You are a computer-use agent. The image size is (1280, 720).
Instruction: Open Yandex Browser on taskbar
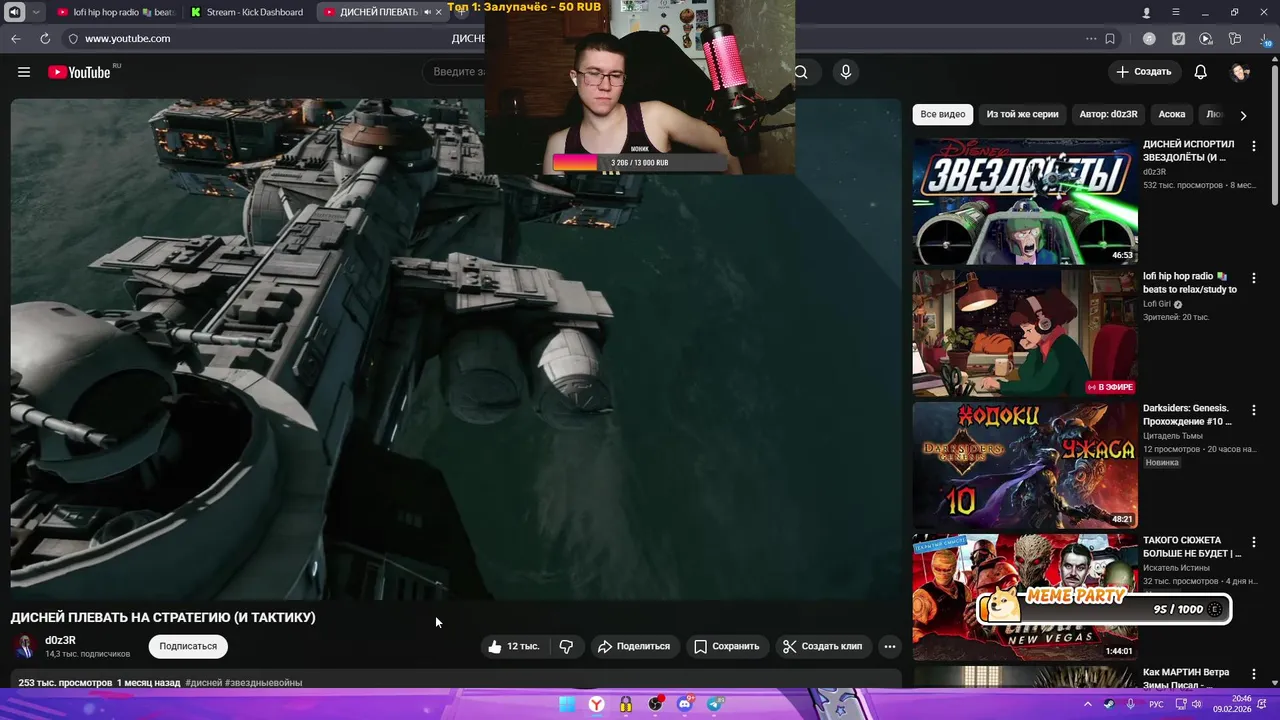(596, 704)
